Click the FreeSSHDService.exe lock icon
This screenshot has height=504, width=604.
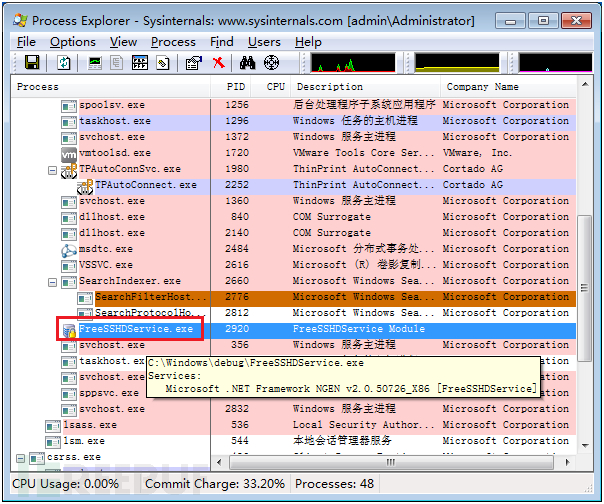point(69,331)
